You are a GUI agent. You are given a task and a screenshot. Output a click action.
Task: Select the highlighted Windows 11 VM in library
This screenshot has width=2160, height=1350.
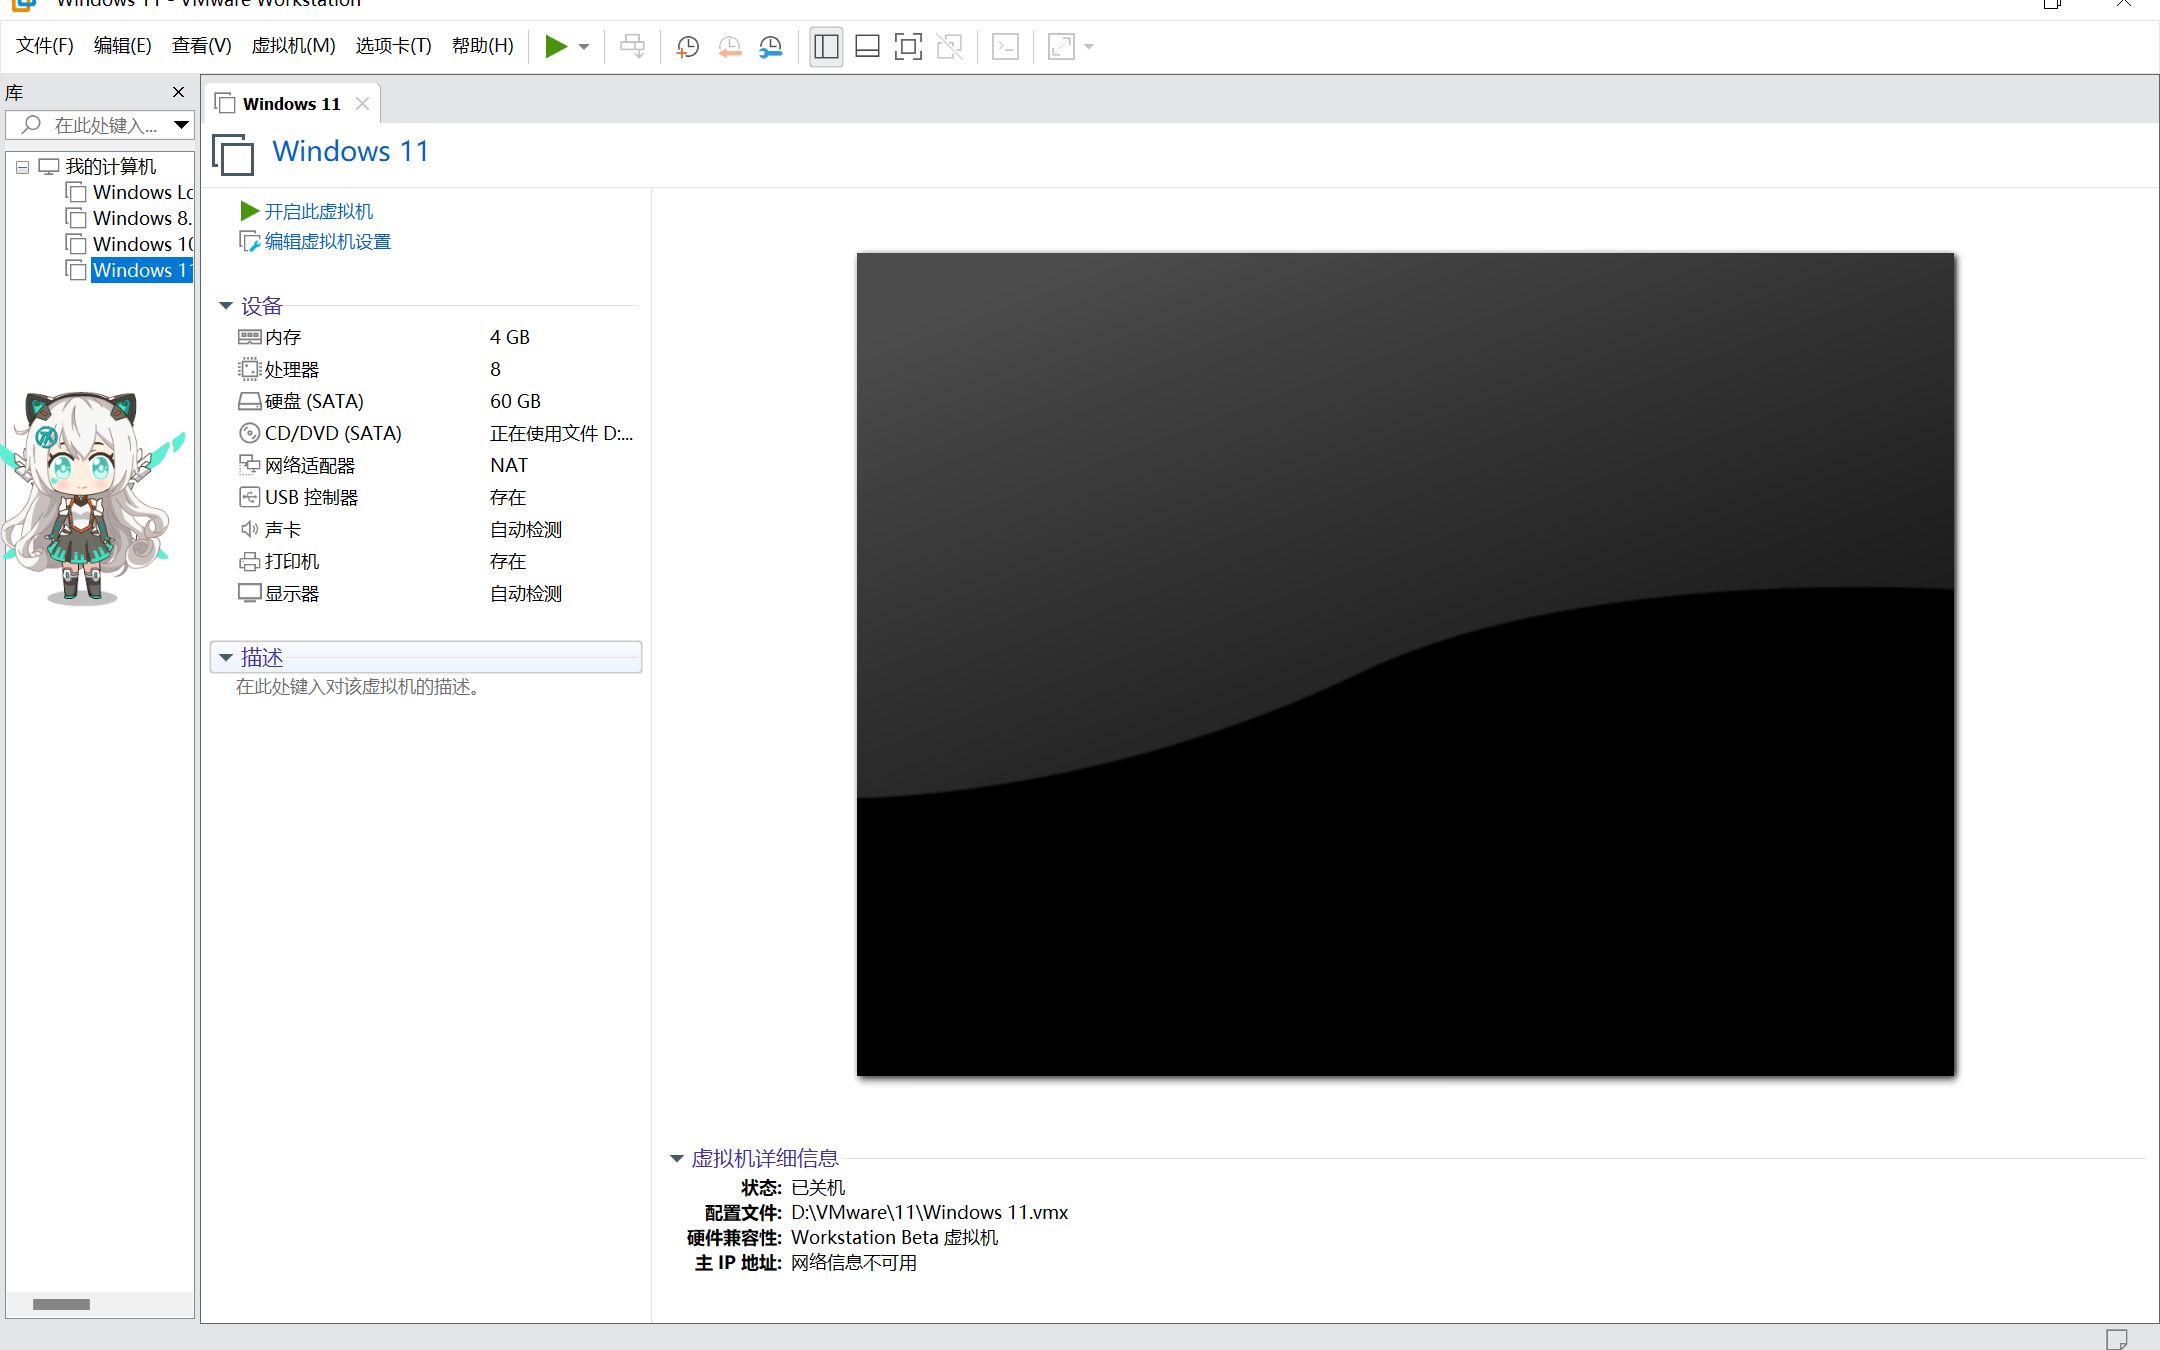point(141,270)
